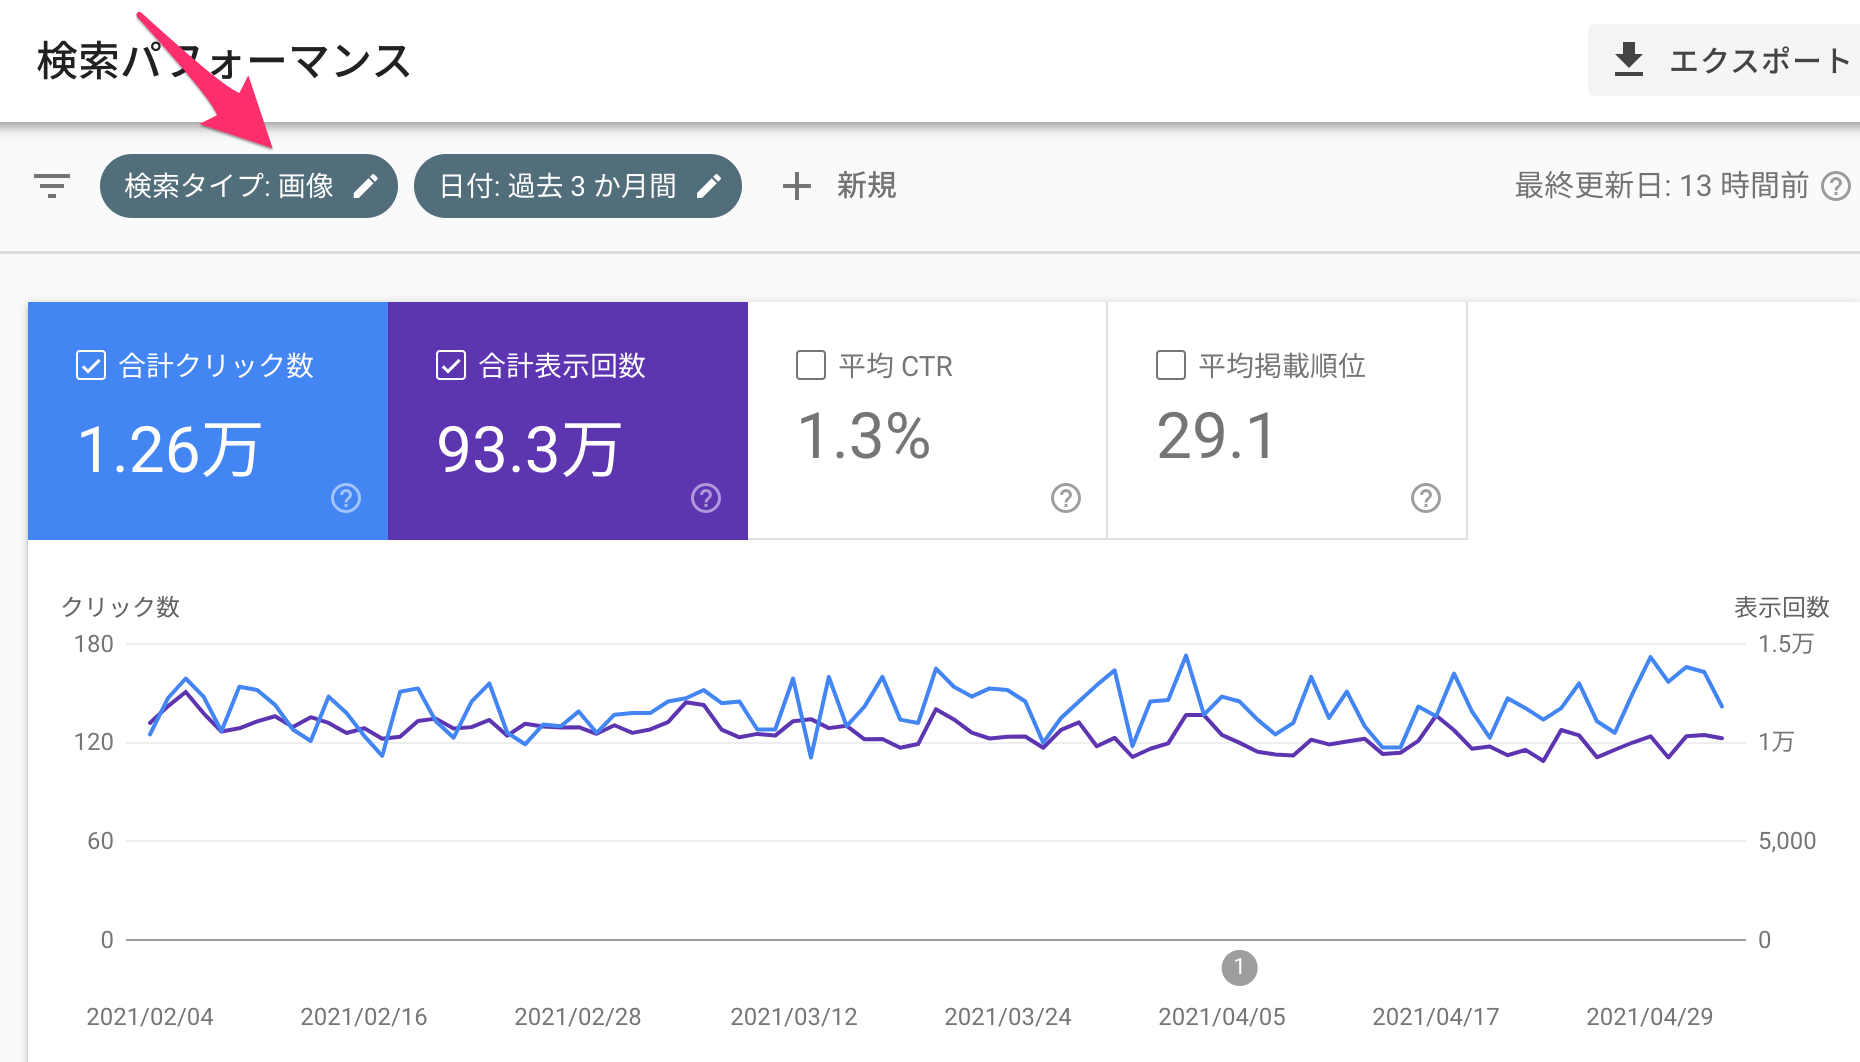Uncheck the 合計表示回数 checkbox

[451, 365]
